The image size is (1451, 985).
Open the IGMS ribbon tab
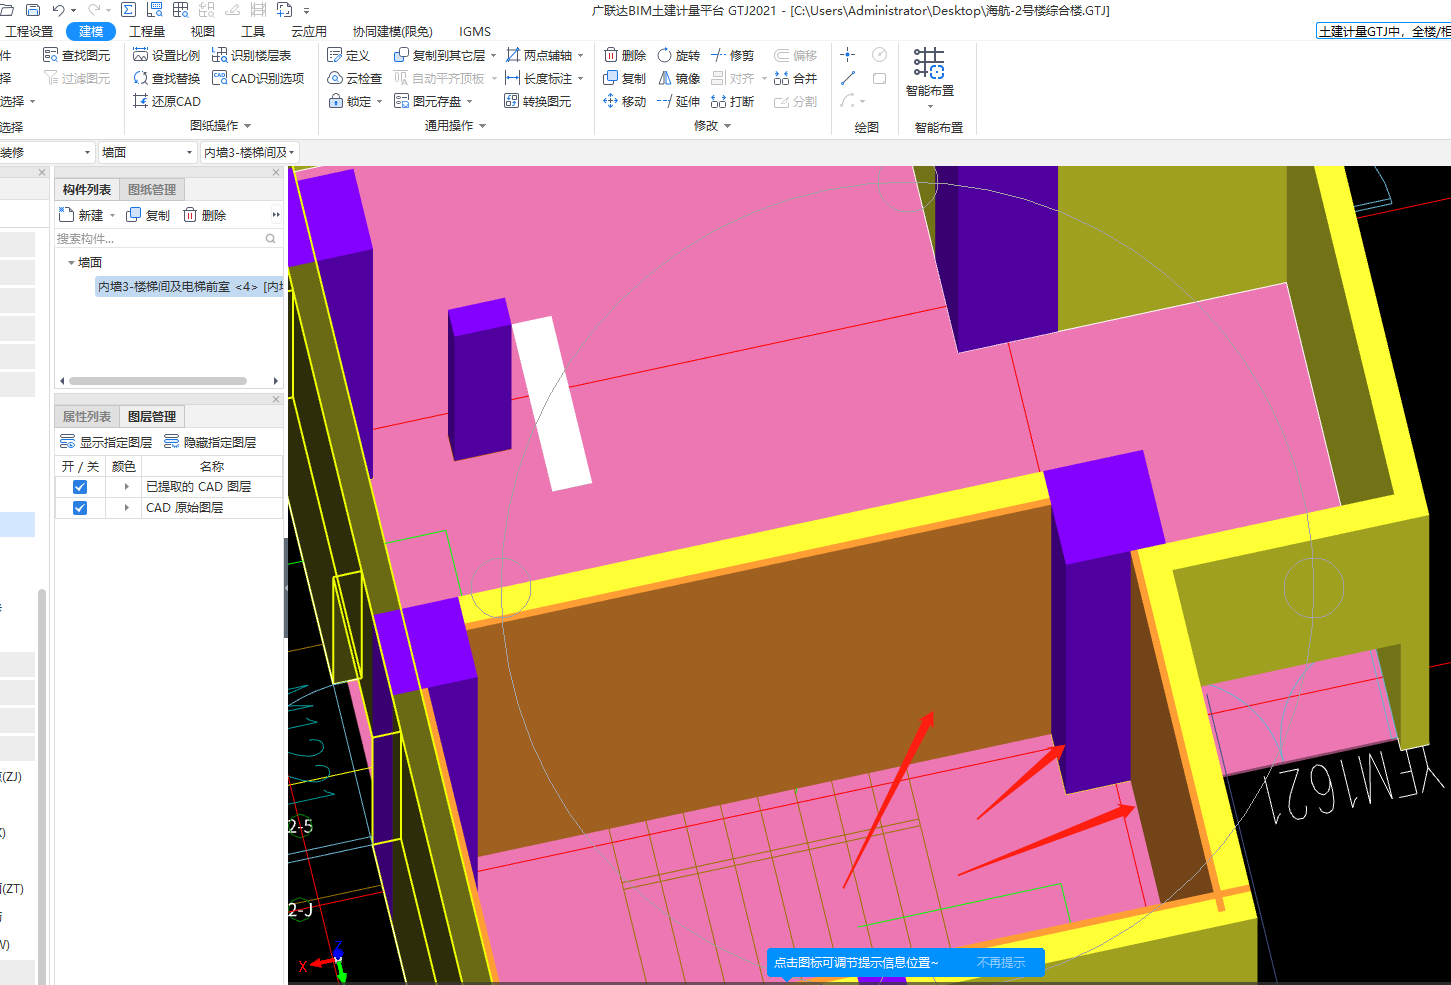(x=475, y=31)
